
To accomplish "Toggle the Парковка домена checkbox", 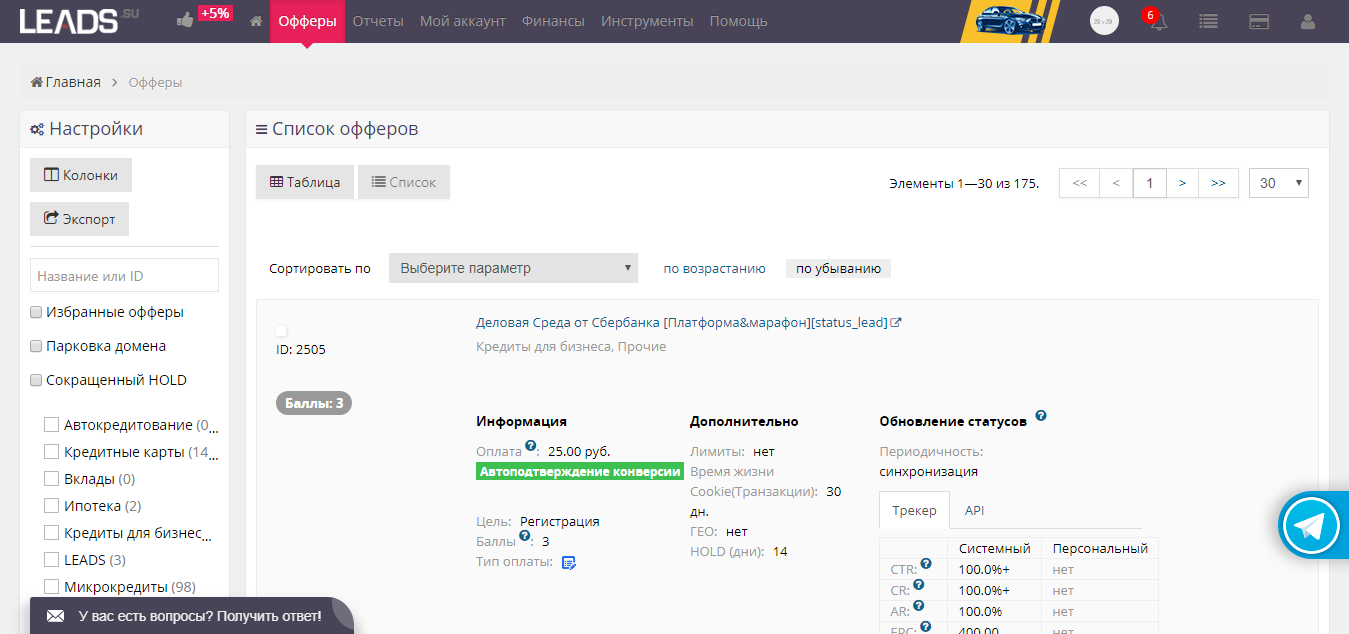I will point(36,346).
